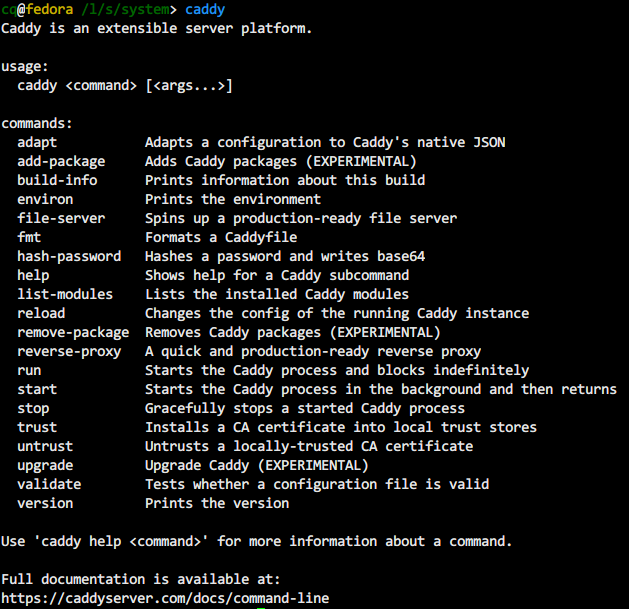This screenshot has width=629, height=609.
Task: Click 'Adapts a configuration to Caddy's native JSON'
Action: tap(325, 142)
